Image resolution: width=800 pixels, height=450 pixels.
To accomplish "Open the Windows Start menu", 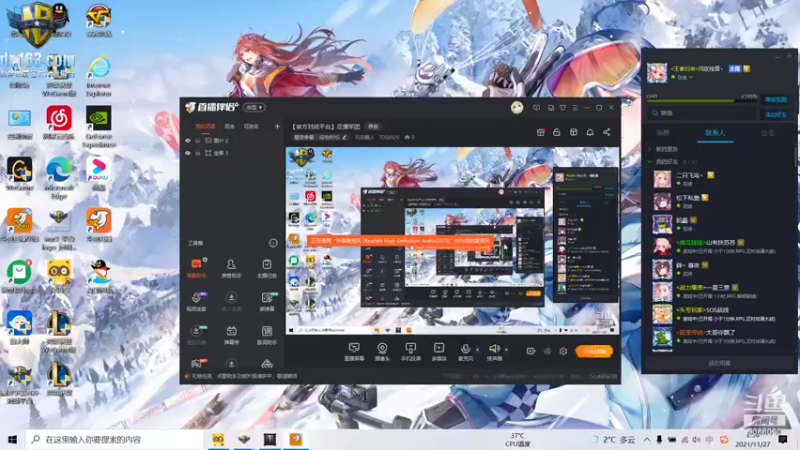I will coord(12,439).
